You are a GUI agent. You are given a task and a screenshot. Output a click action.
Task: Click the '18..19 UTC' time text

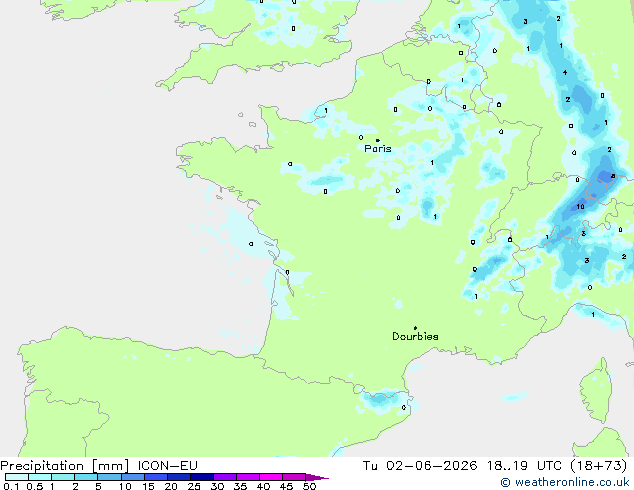pyautogui.click(x=524, y=466)
